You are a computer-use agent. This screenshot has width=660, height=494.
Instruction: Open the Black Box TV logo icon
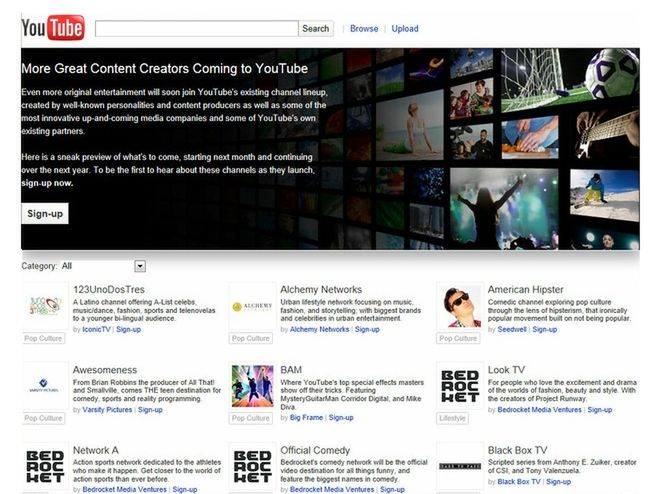click(x=460, y=466)
